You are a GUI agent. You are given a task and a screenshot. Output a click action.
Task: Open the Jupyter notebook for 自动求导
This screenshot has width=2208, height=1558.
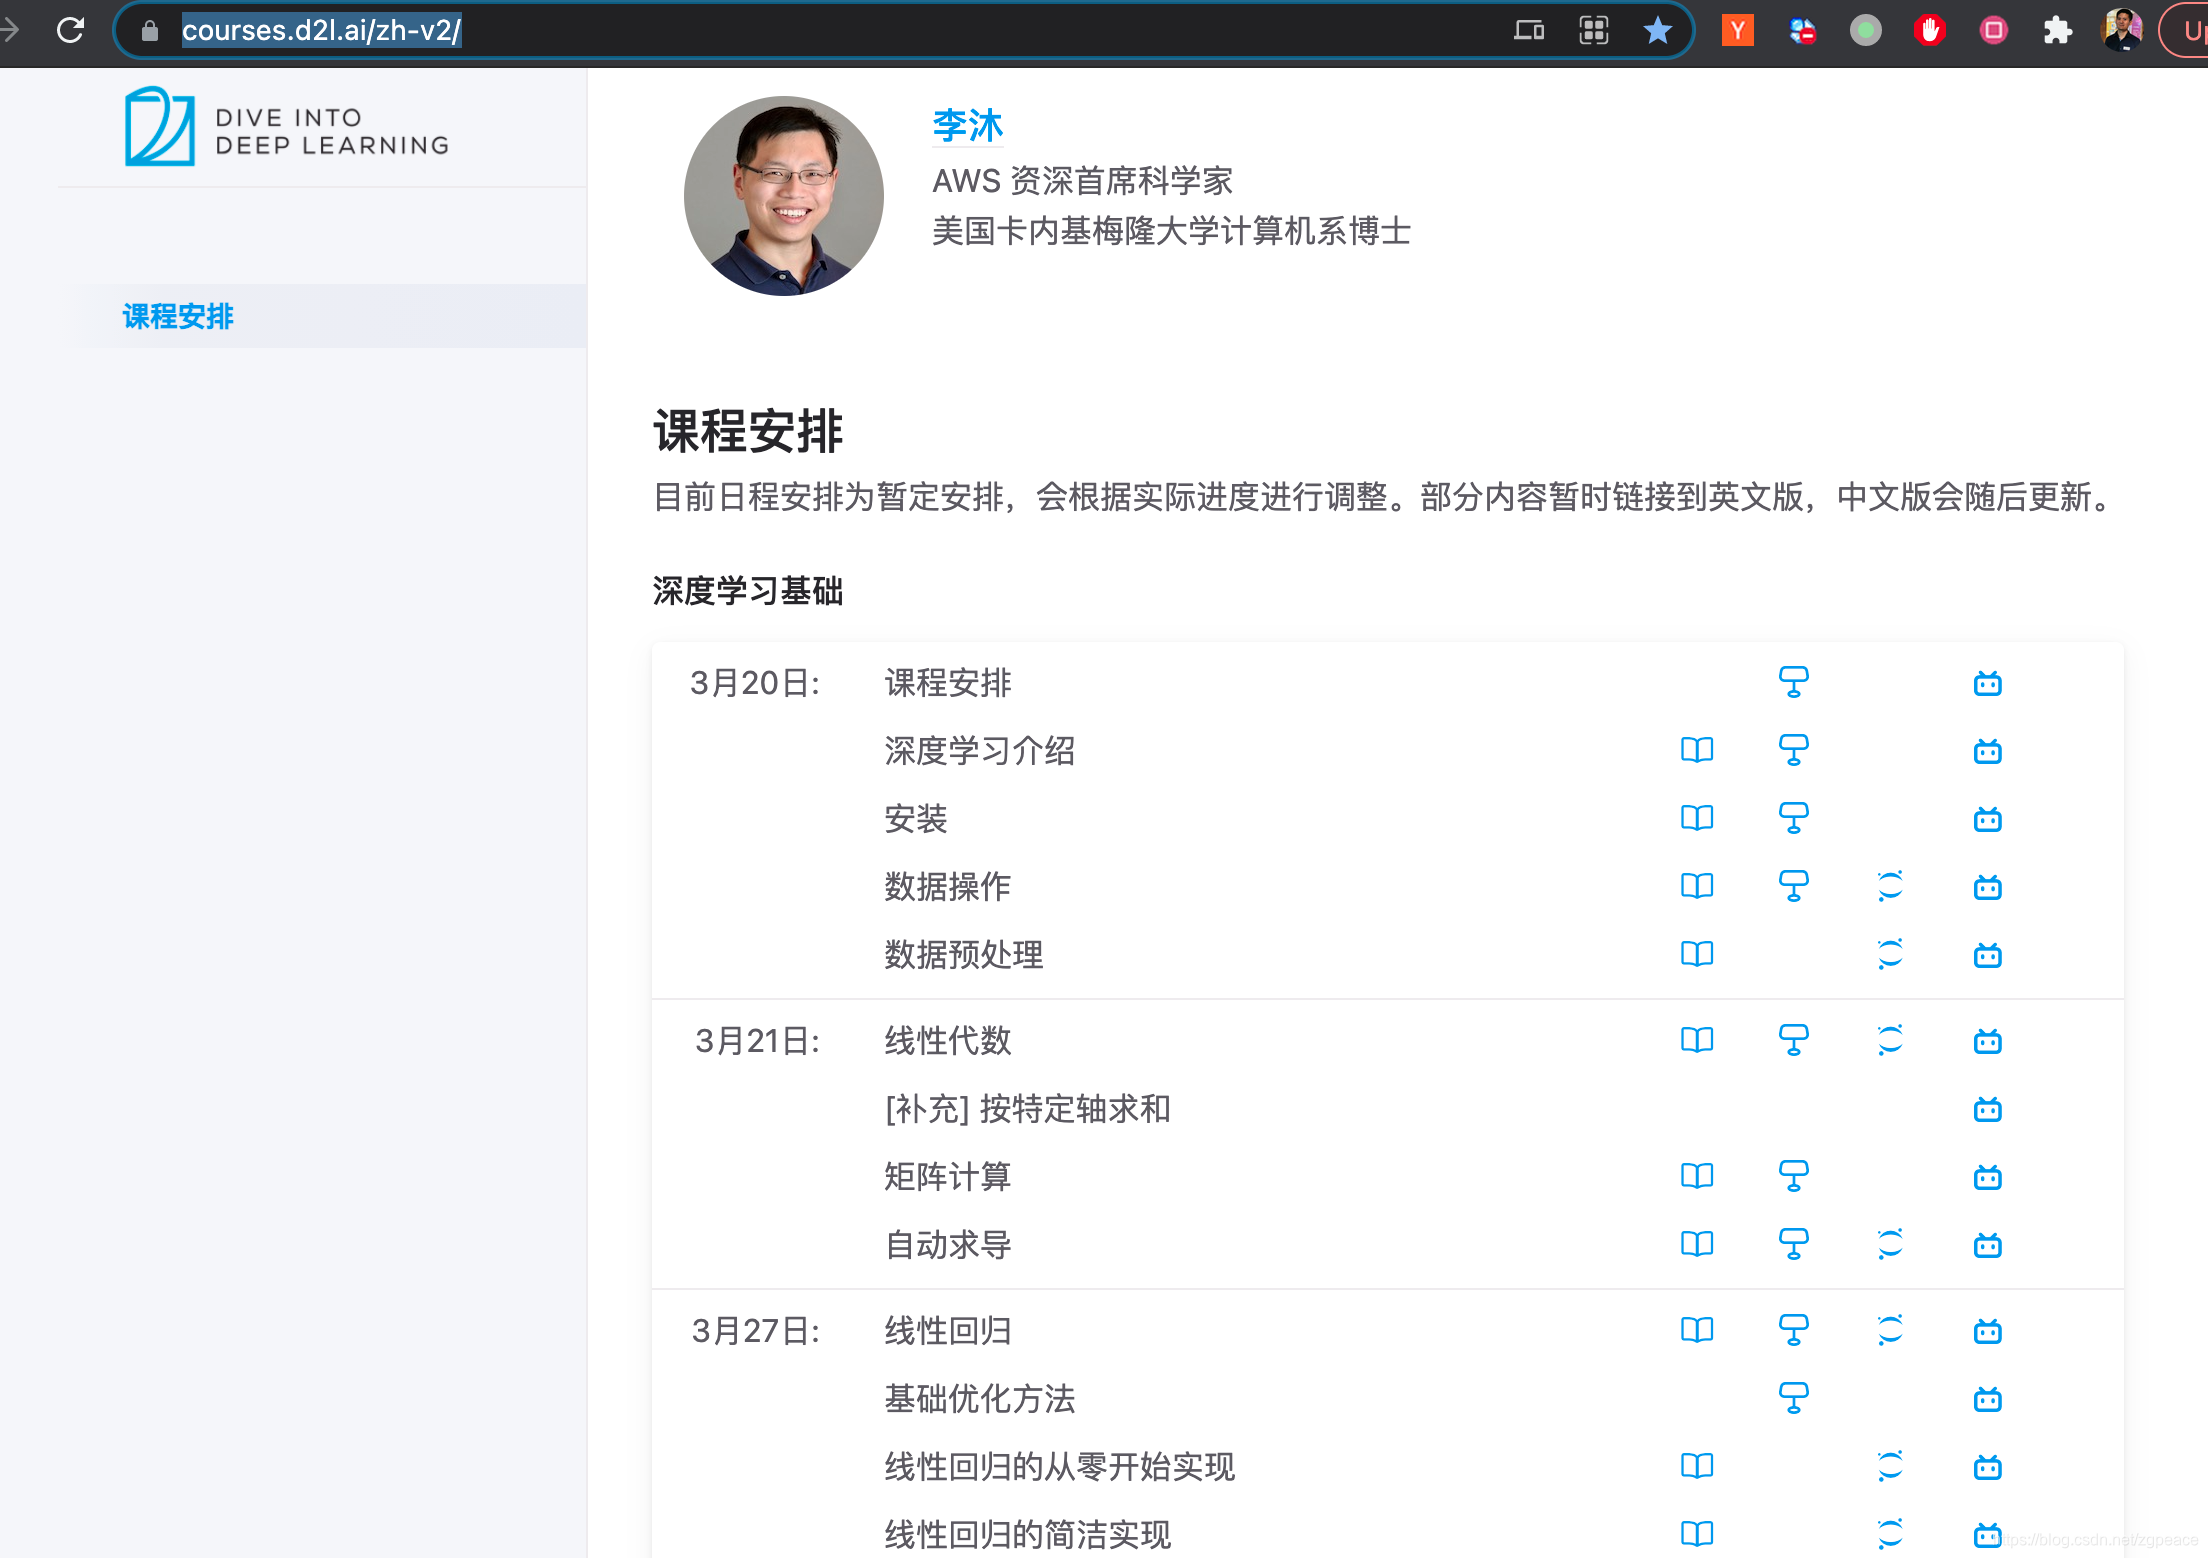tap(1890, 1245)
